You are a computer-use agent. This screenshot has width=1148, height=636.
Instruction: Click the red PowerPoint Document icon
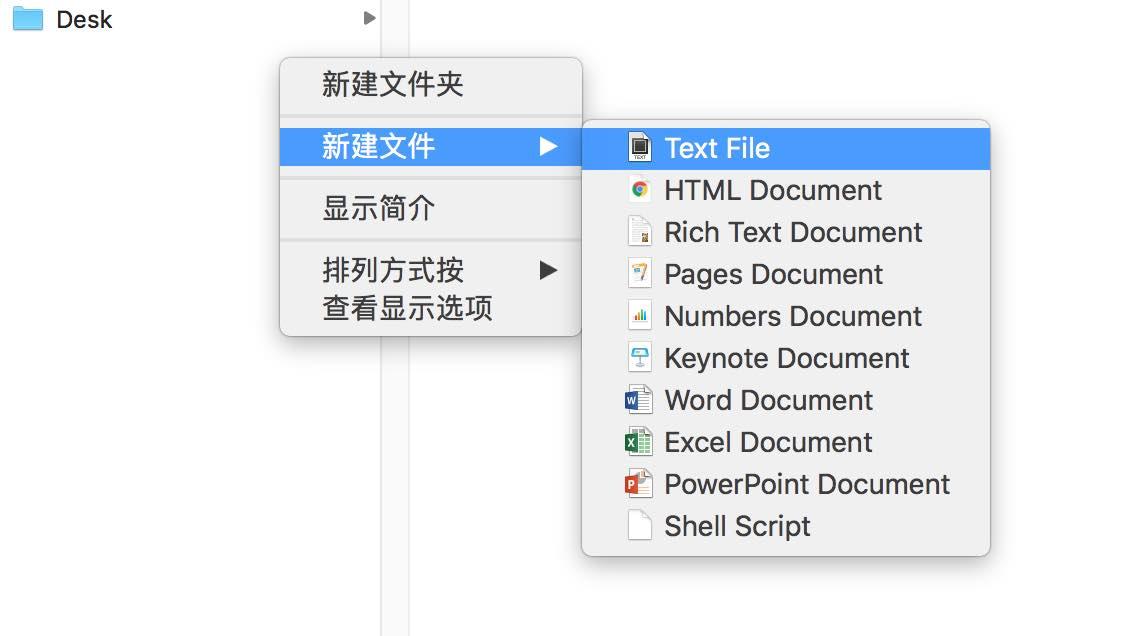point(639,484)
